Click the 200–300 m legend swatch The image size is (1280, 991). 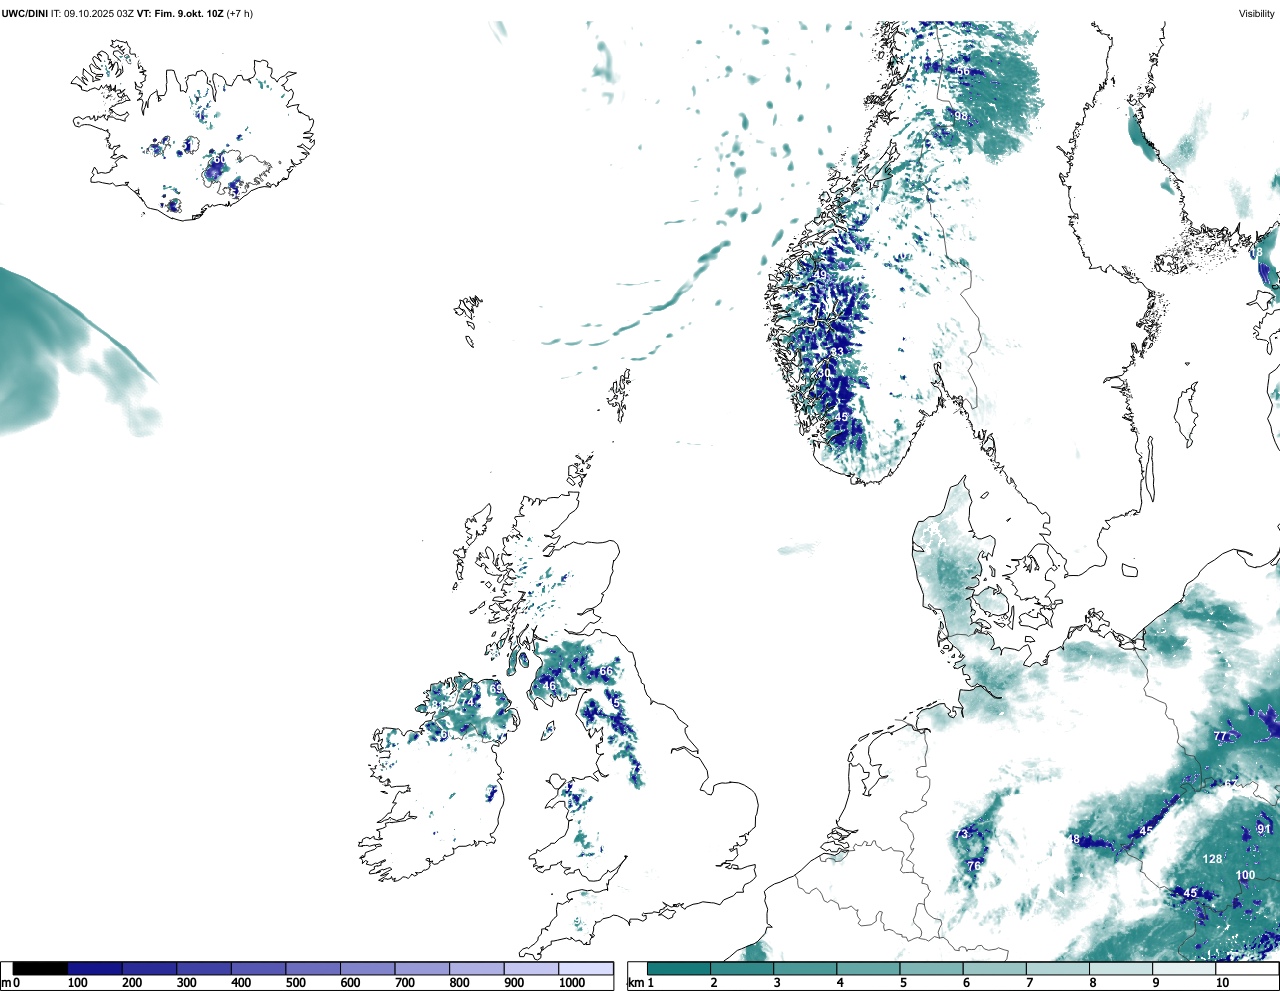coord(149,968)
